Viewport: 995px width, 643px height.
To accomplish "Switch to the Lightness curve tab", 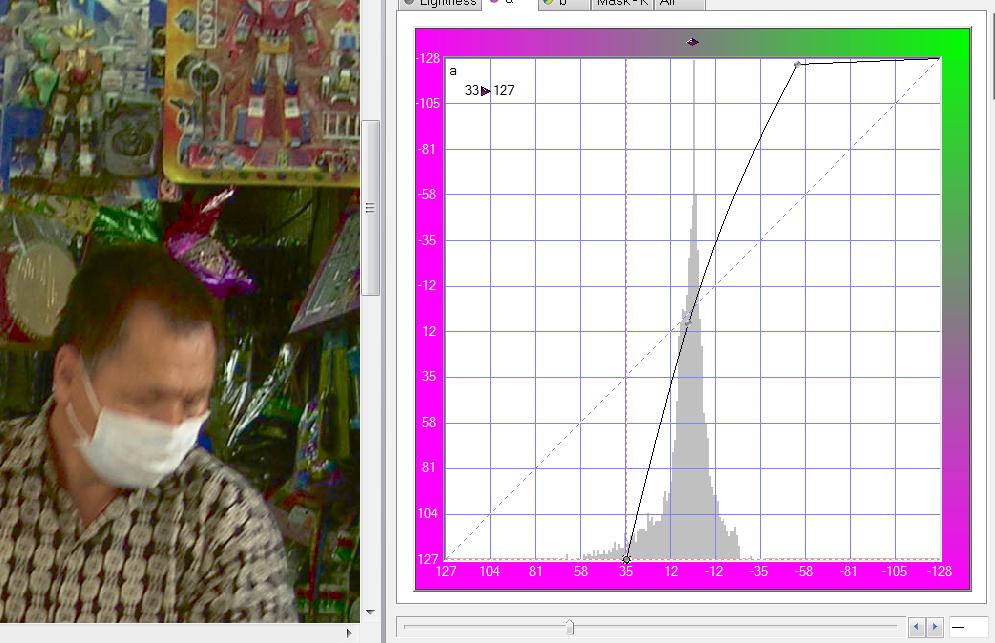I will tap(440, 3).
